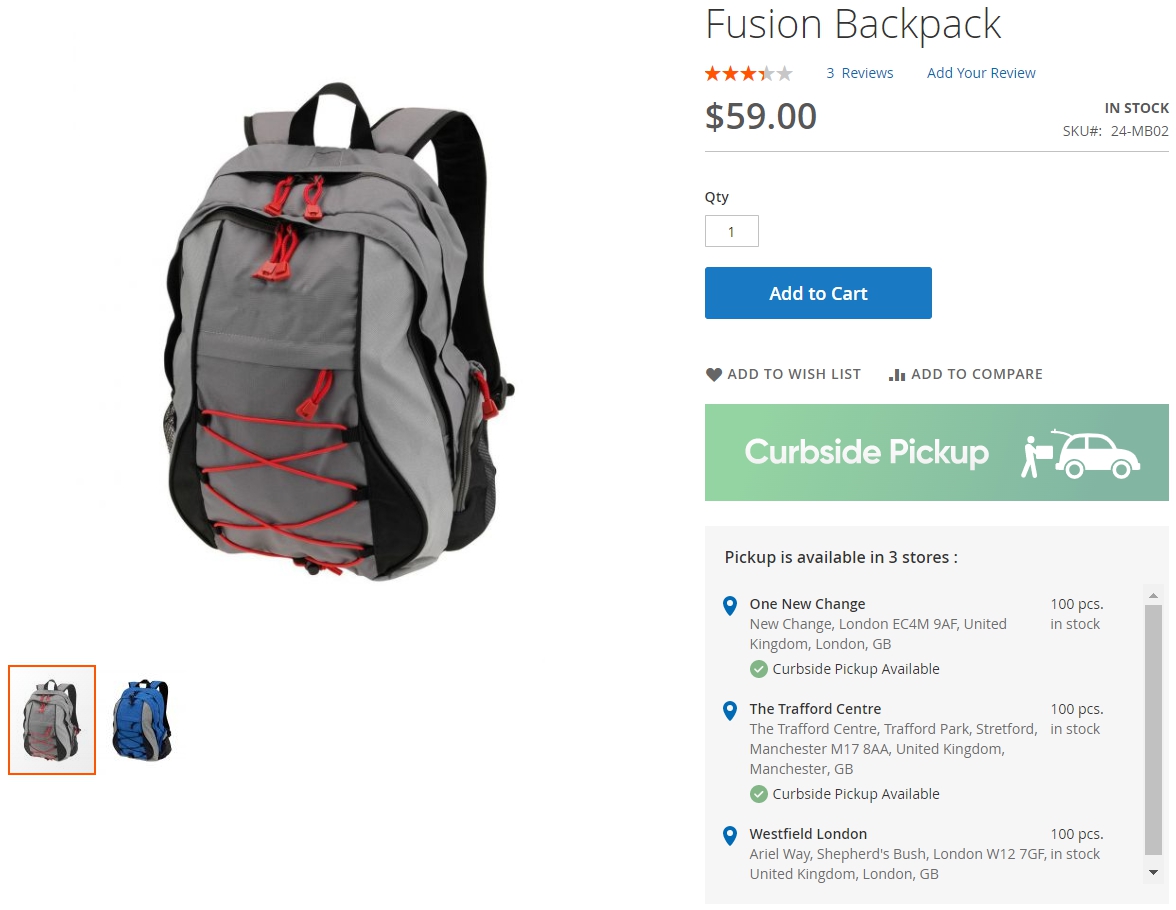Select the blue backpack thumbnail
The width and height of the screenshot is (1176, 910).
pyautogui.click(x=142, y=720)
